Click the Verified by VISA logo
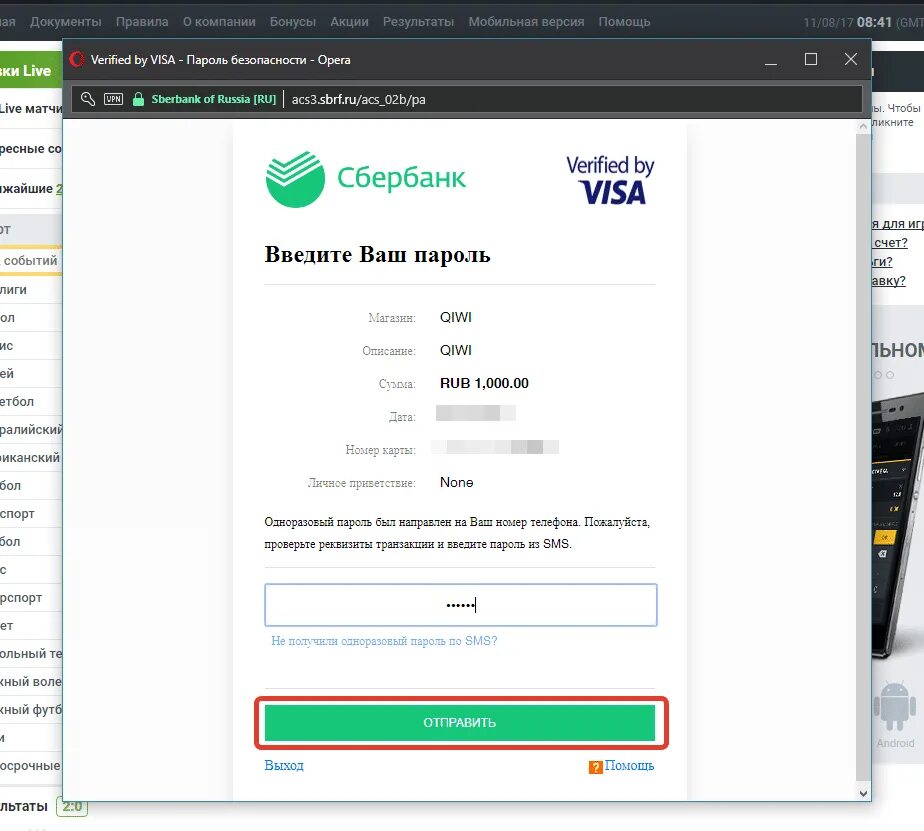The image size is (924, 831). (x=611, y=176)
